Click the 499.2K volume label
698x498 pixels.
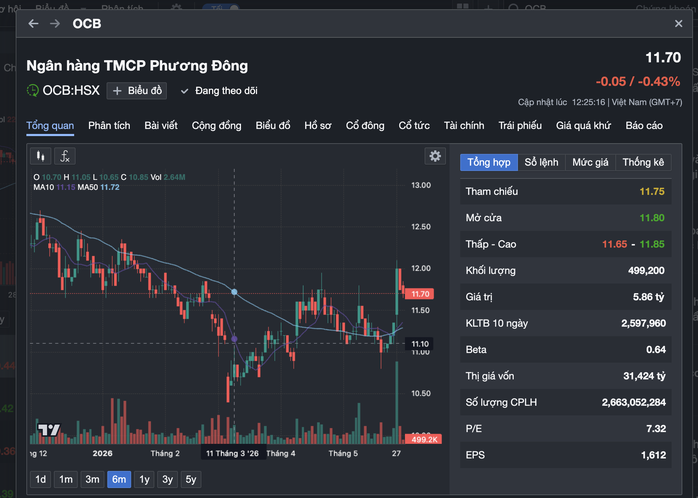pyautogui.click(x=424, y=439)
